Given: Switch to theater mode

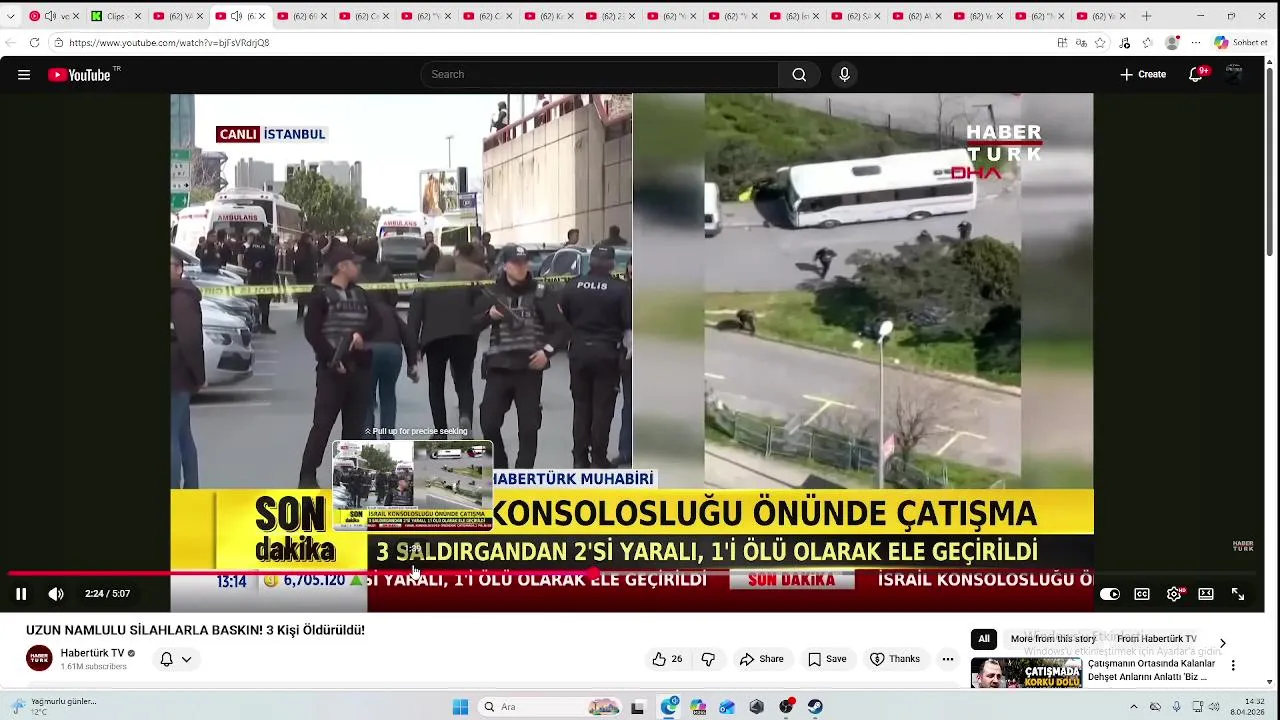Looking at the screenshot, I should click(1206, 594).
